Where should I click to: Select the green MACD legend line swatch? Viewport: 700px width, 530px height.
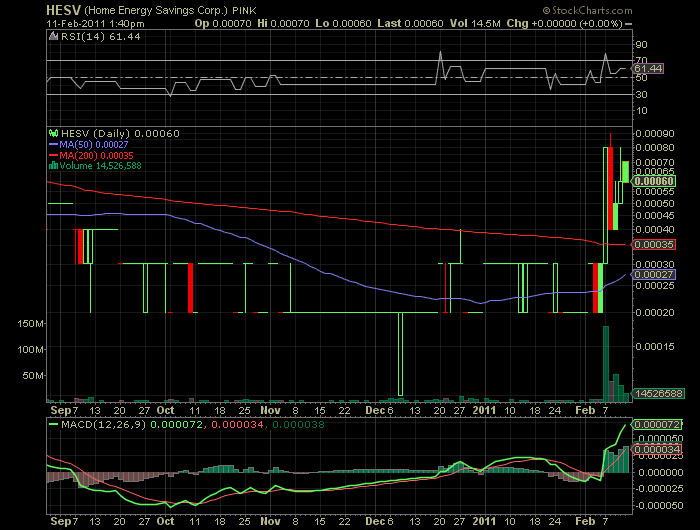[x=53, y=425]
